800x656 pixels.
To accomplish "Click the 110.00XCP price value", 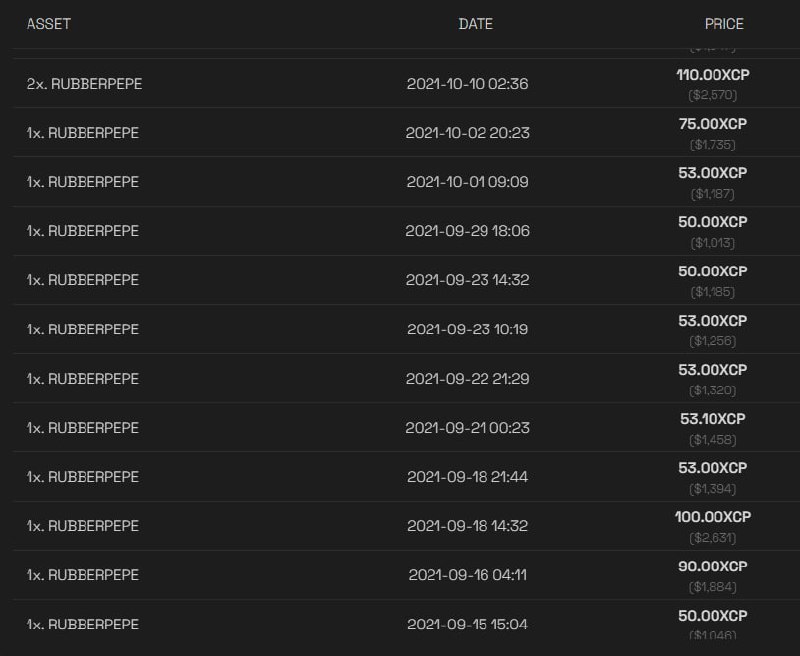I will [x=712, y=74].
